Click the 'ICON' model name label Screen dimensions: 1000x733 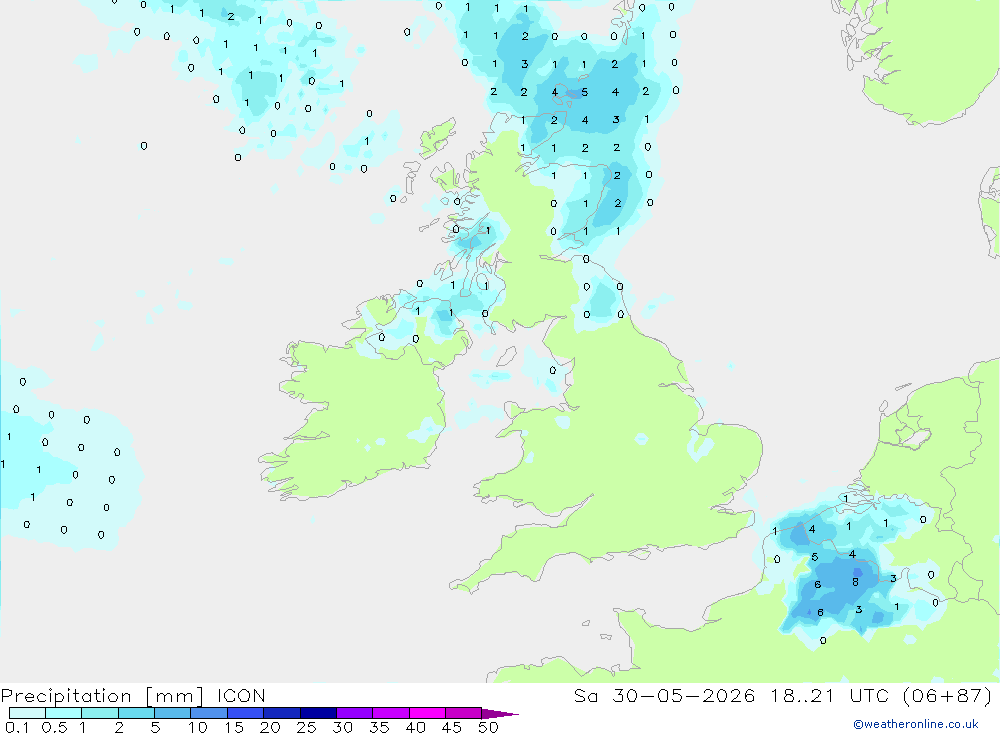[241, 695]
